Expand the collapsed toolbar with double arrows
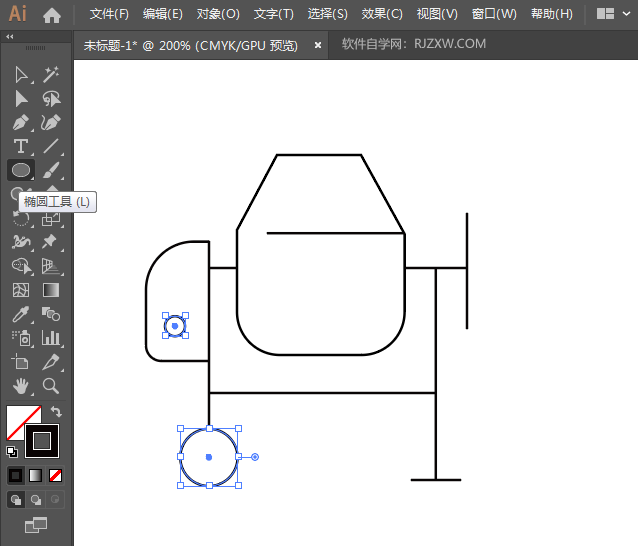The width and height of the screenshot is (638, 546). coord(10,36)
